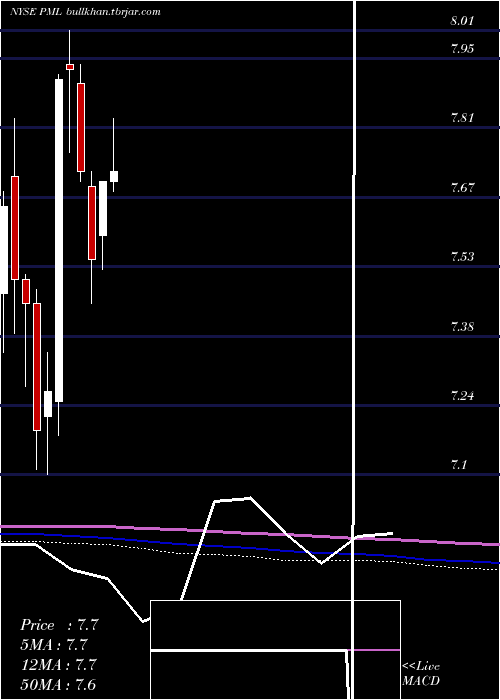Click the long red candle bottoming near 7.2
The height and width of the screenshot is (700, 500).
37,367
